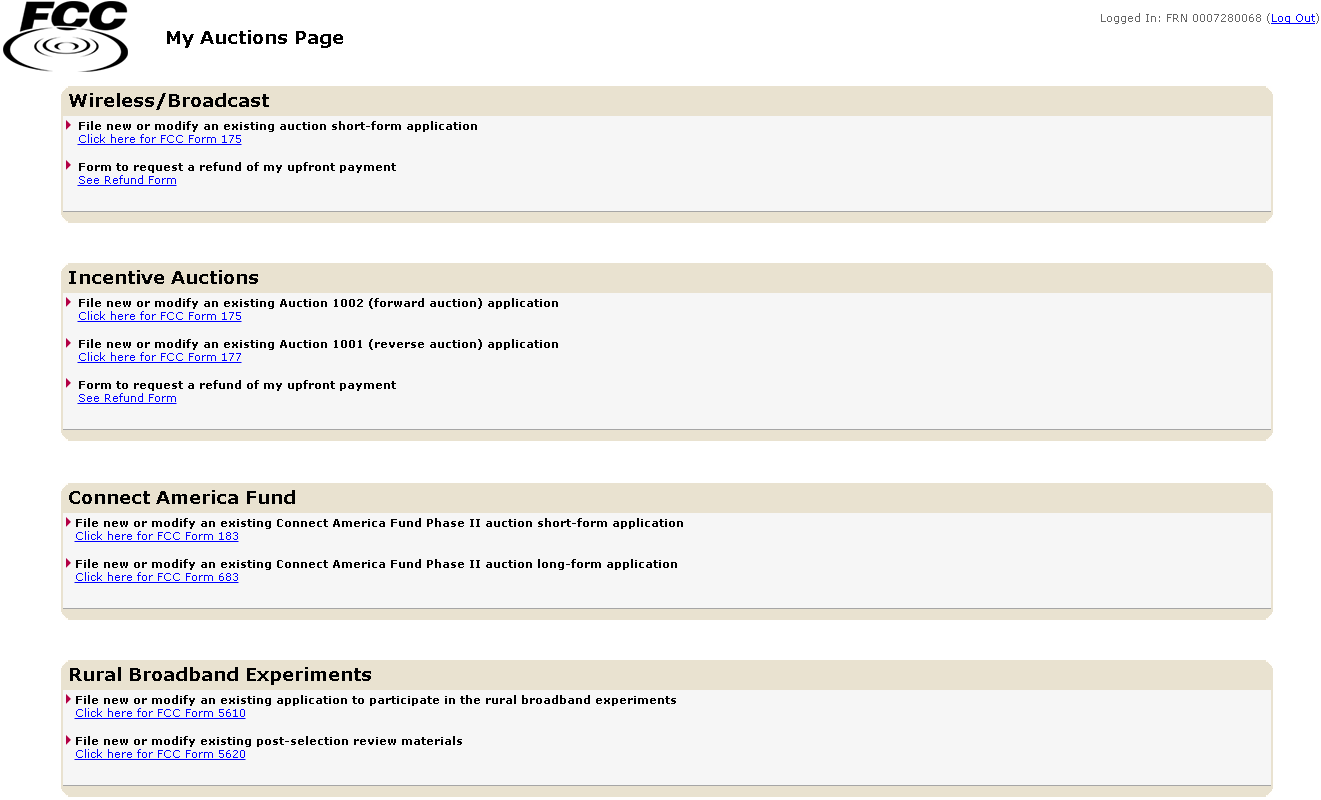Click the Connect America Fund heading
This screenshot has height=800, width=1321.
coord(182,498)
